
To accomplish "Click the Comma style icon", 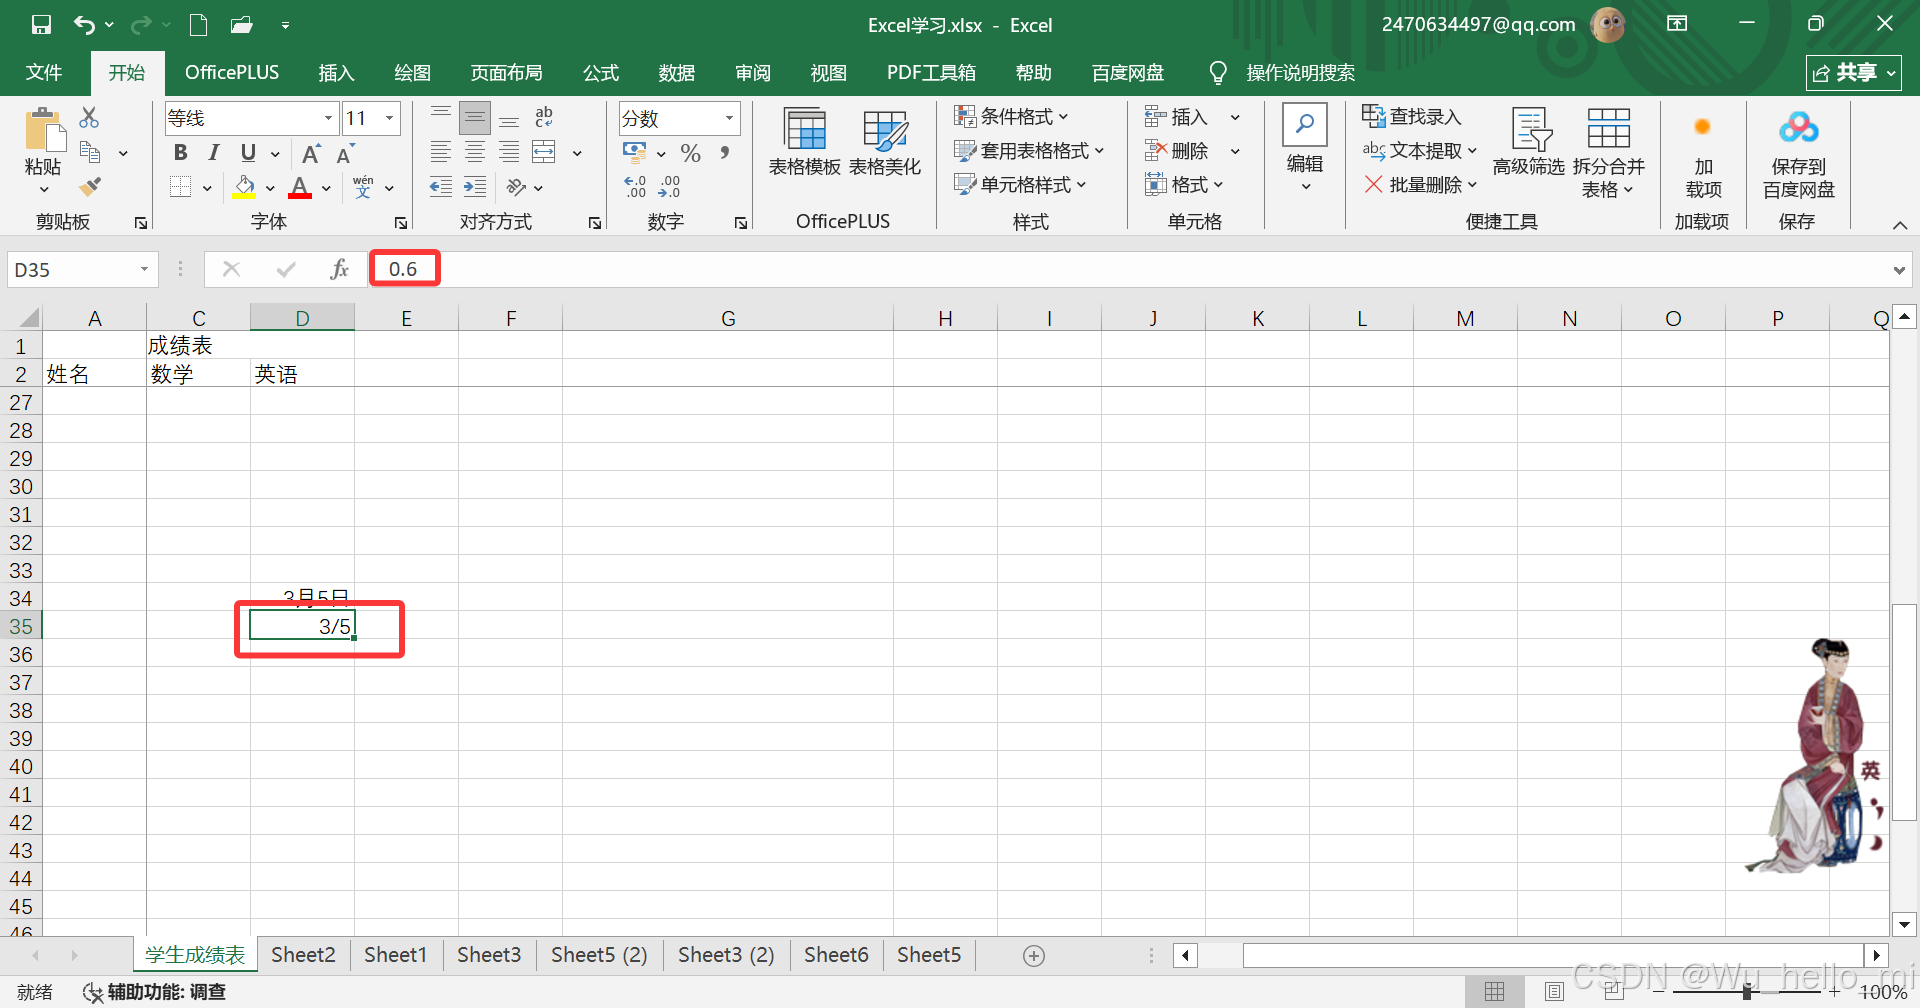I will tap(724, 153).
